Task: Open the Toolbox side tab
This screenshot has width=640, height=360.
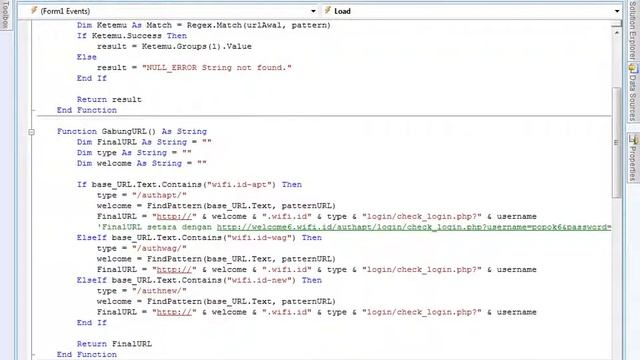Action: tap(5, 15)
